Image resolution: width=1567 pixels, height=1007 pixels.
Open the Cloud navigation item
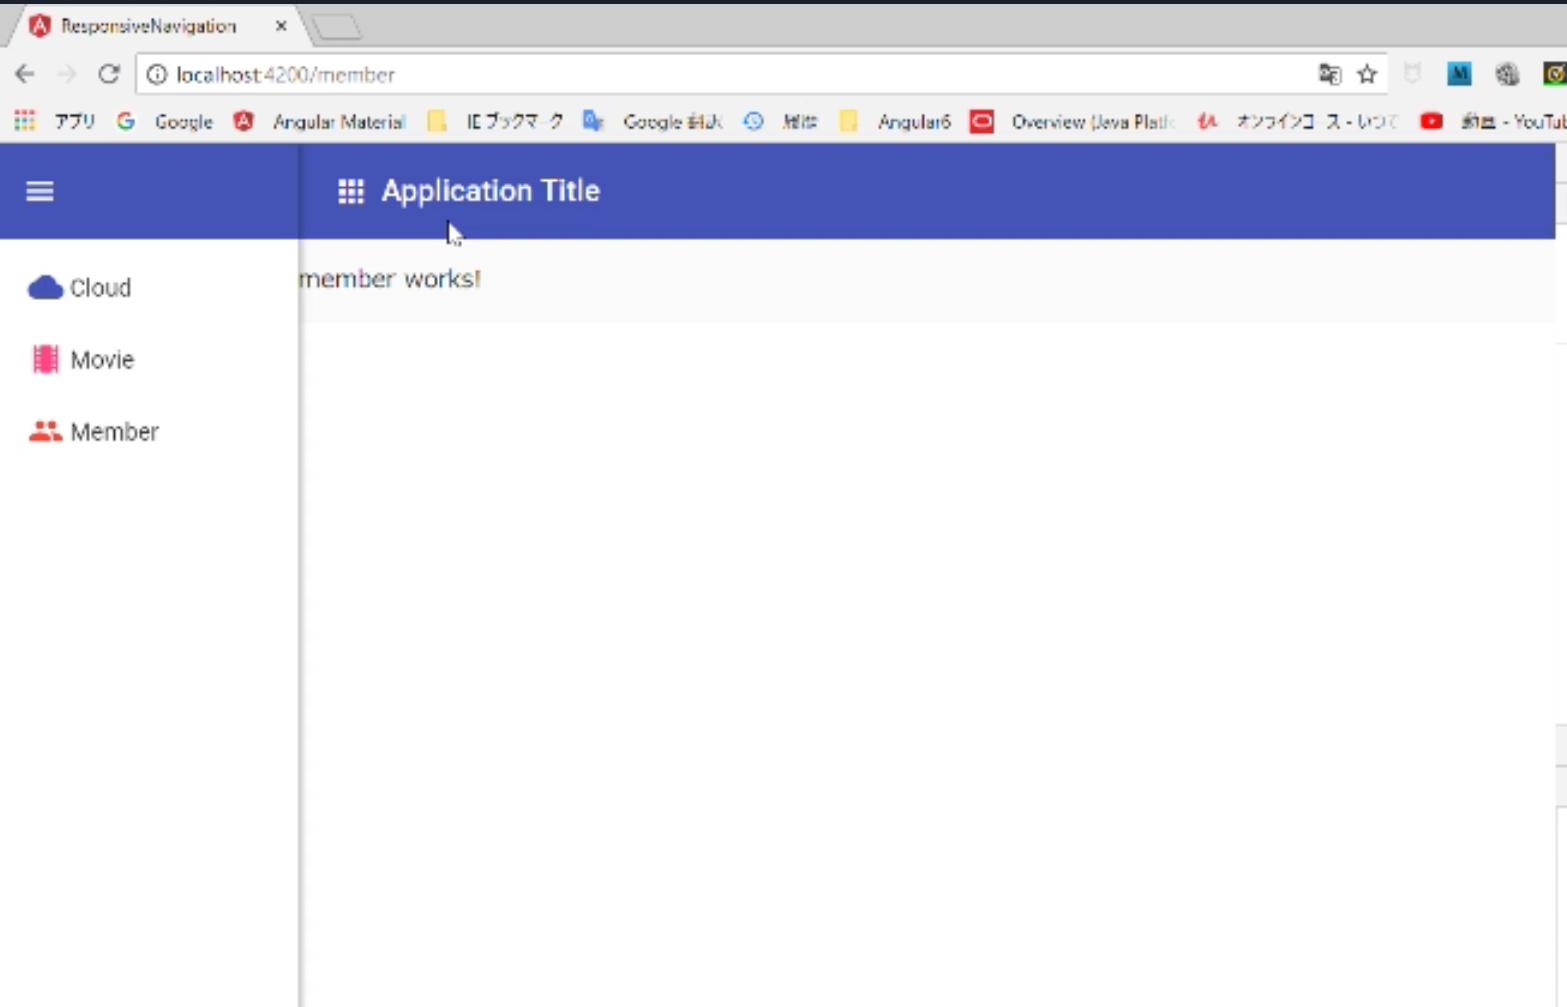pyautogui.click(x=149, y=288)
